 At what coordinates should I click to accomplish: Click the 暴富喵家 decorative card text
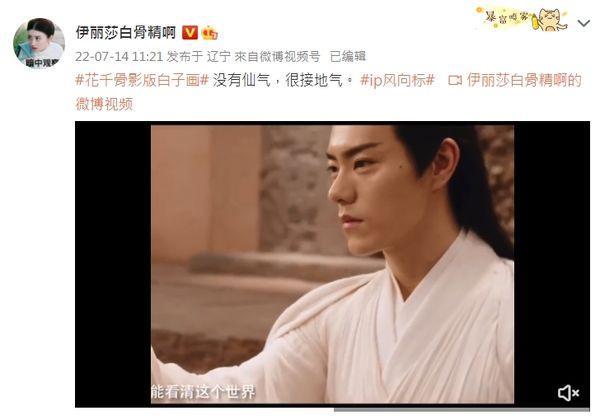coord(506,16)
